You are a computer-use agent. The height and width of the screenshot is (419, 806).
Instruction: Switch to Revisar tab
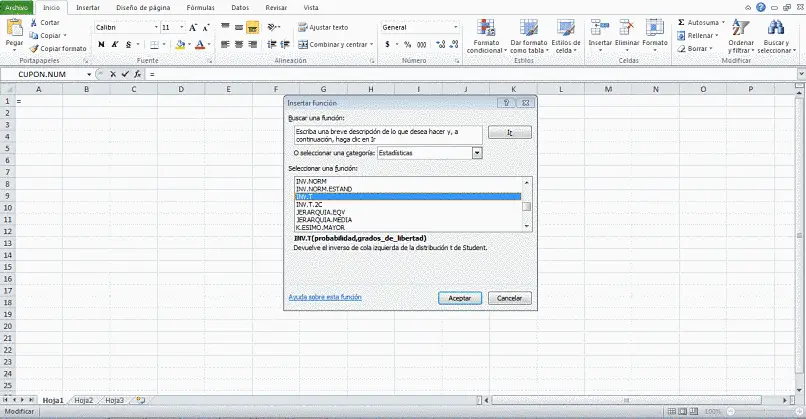tap(276, 8)
